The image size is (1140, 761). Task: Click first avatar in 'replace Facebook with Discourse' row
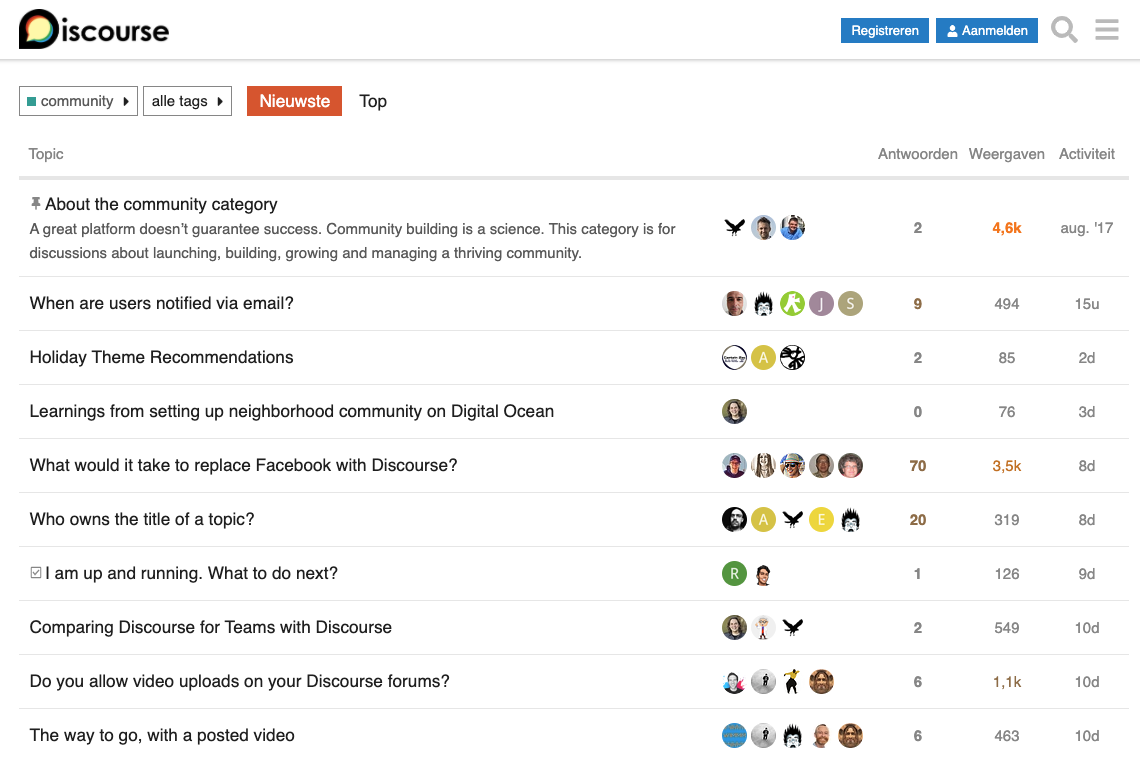[x=734, y=465]
